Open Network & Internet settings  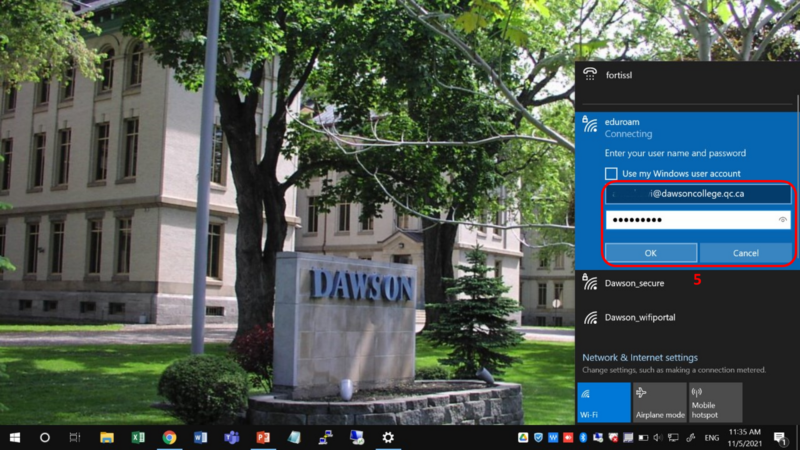pyautogui.click(x=640, y=358)
